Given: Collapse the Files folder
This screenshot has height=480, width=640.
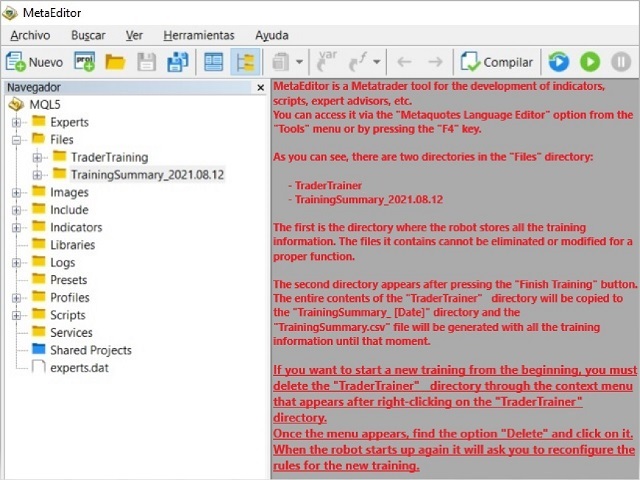Looking at the screenshot, I should tap(16, 140).
